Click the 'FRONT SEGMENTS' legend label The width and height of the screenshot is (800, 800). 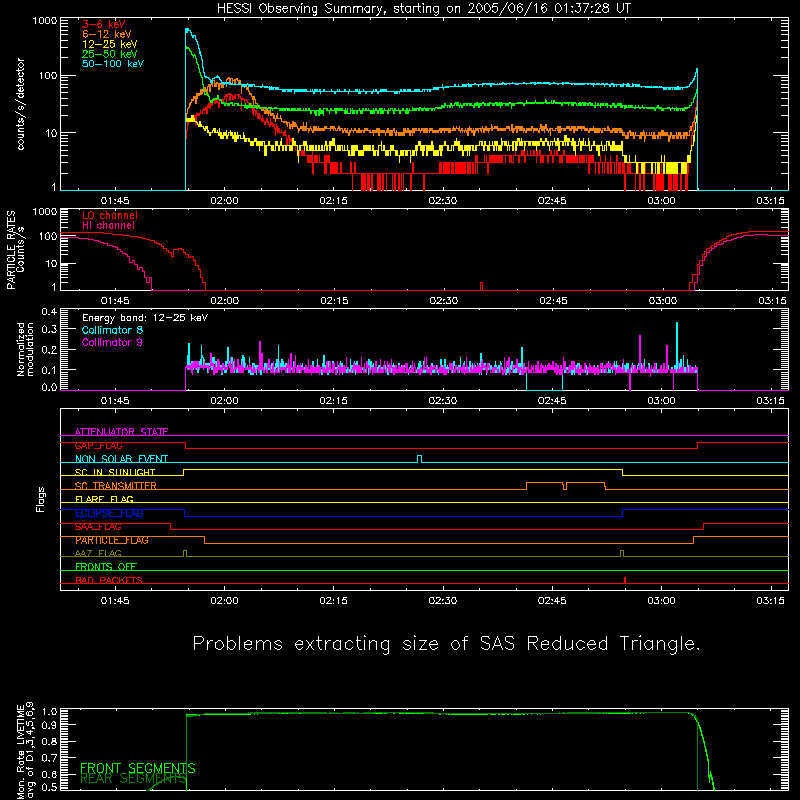point(138,768)
